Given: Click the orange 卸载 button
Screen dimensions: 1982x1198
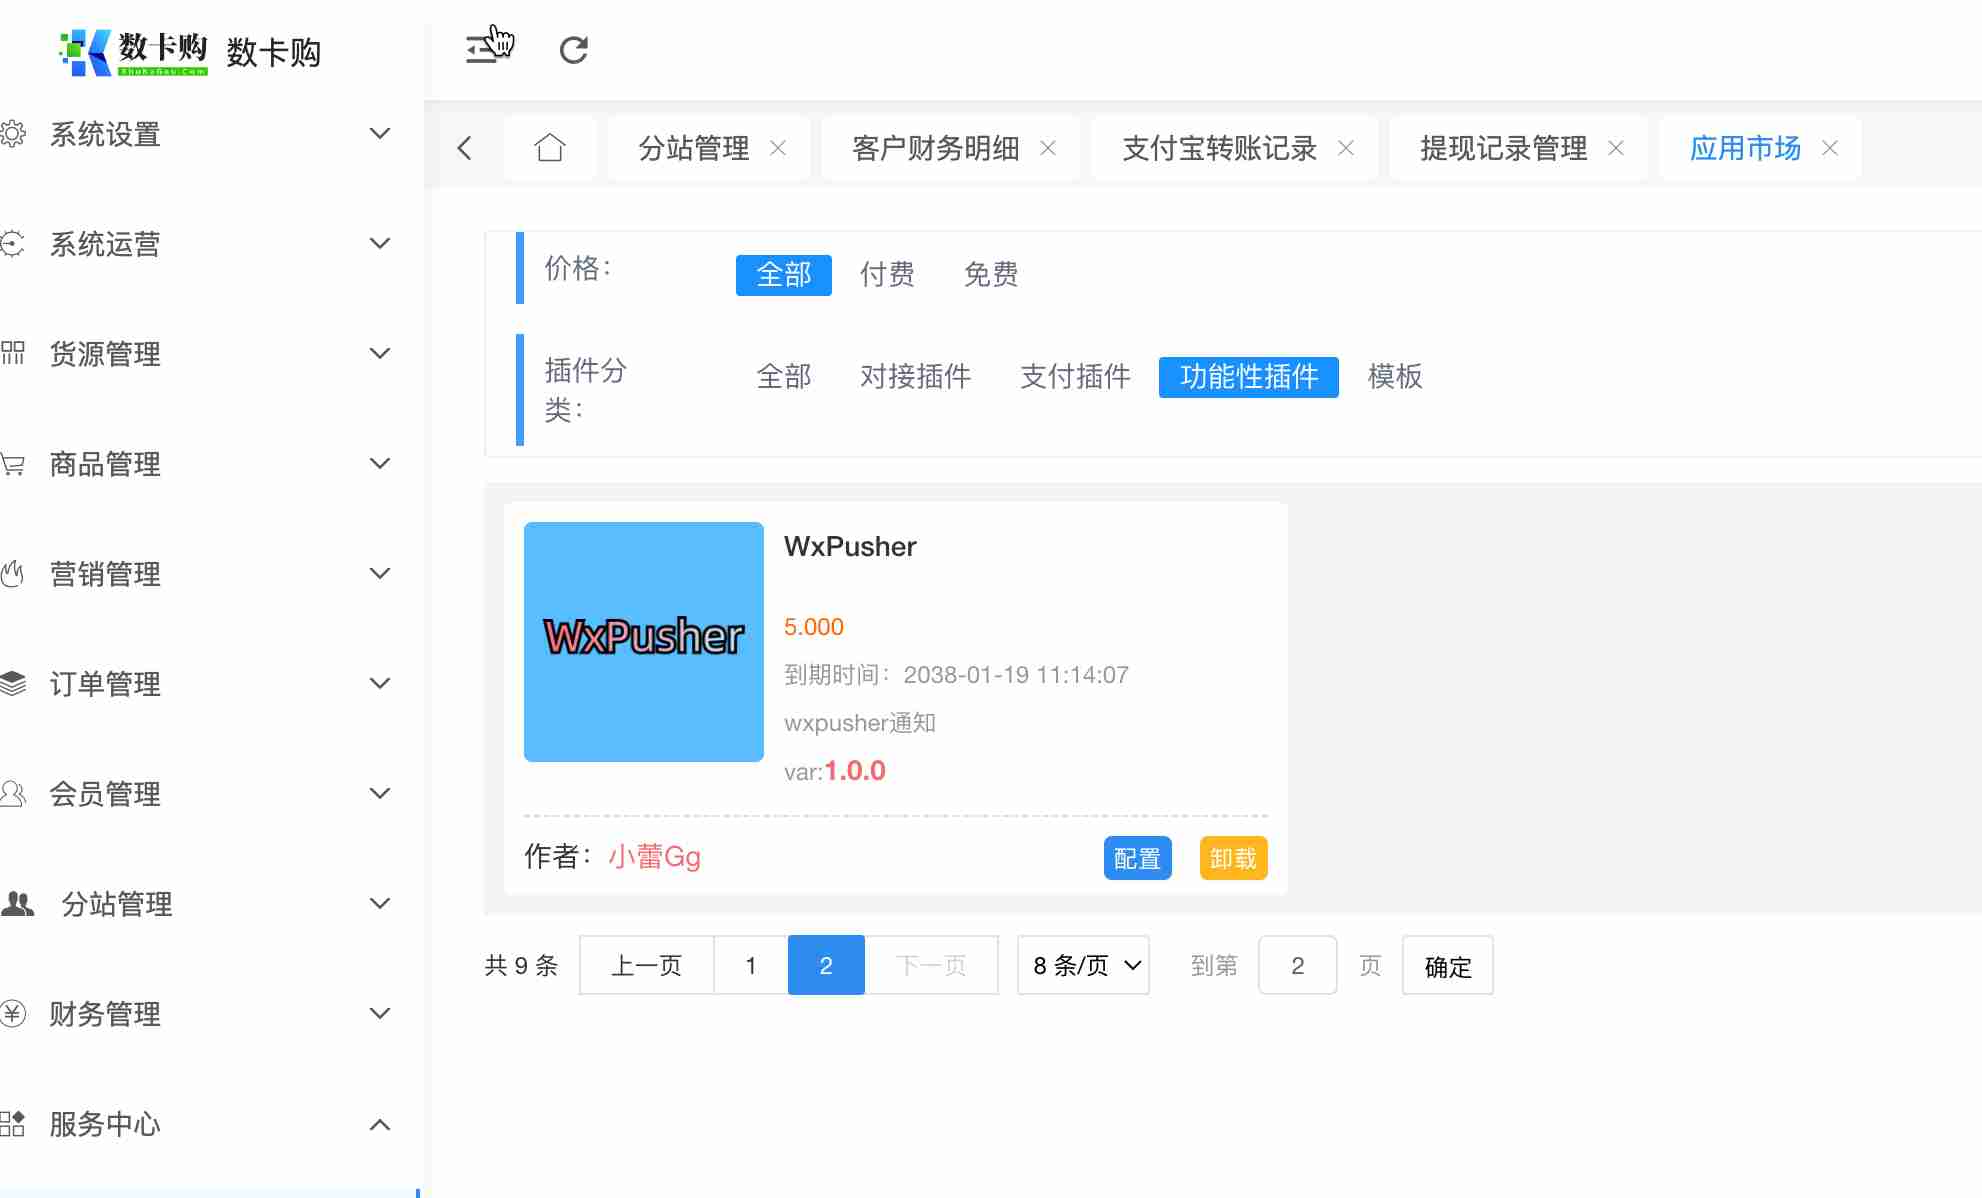Looking at the screenshot, I should (1233, 858).
